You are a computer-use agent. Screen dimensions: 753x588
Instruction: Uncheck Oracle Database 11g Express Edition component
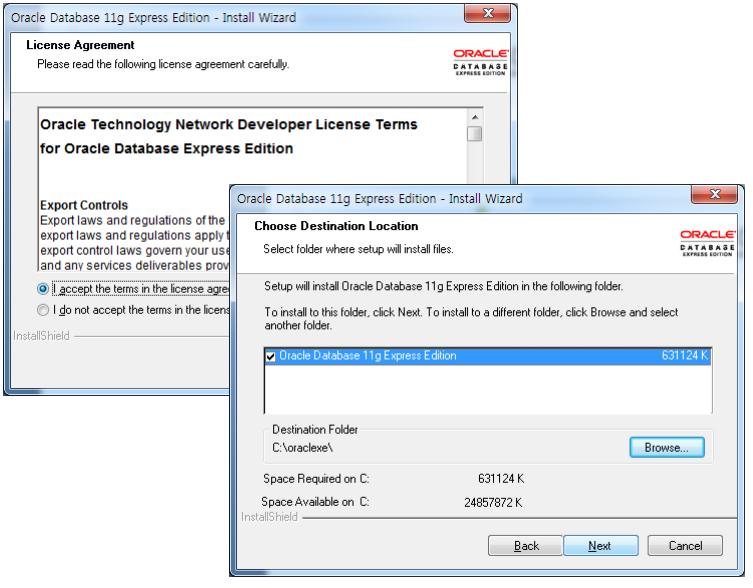(x=271, y=356)
